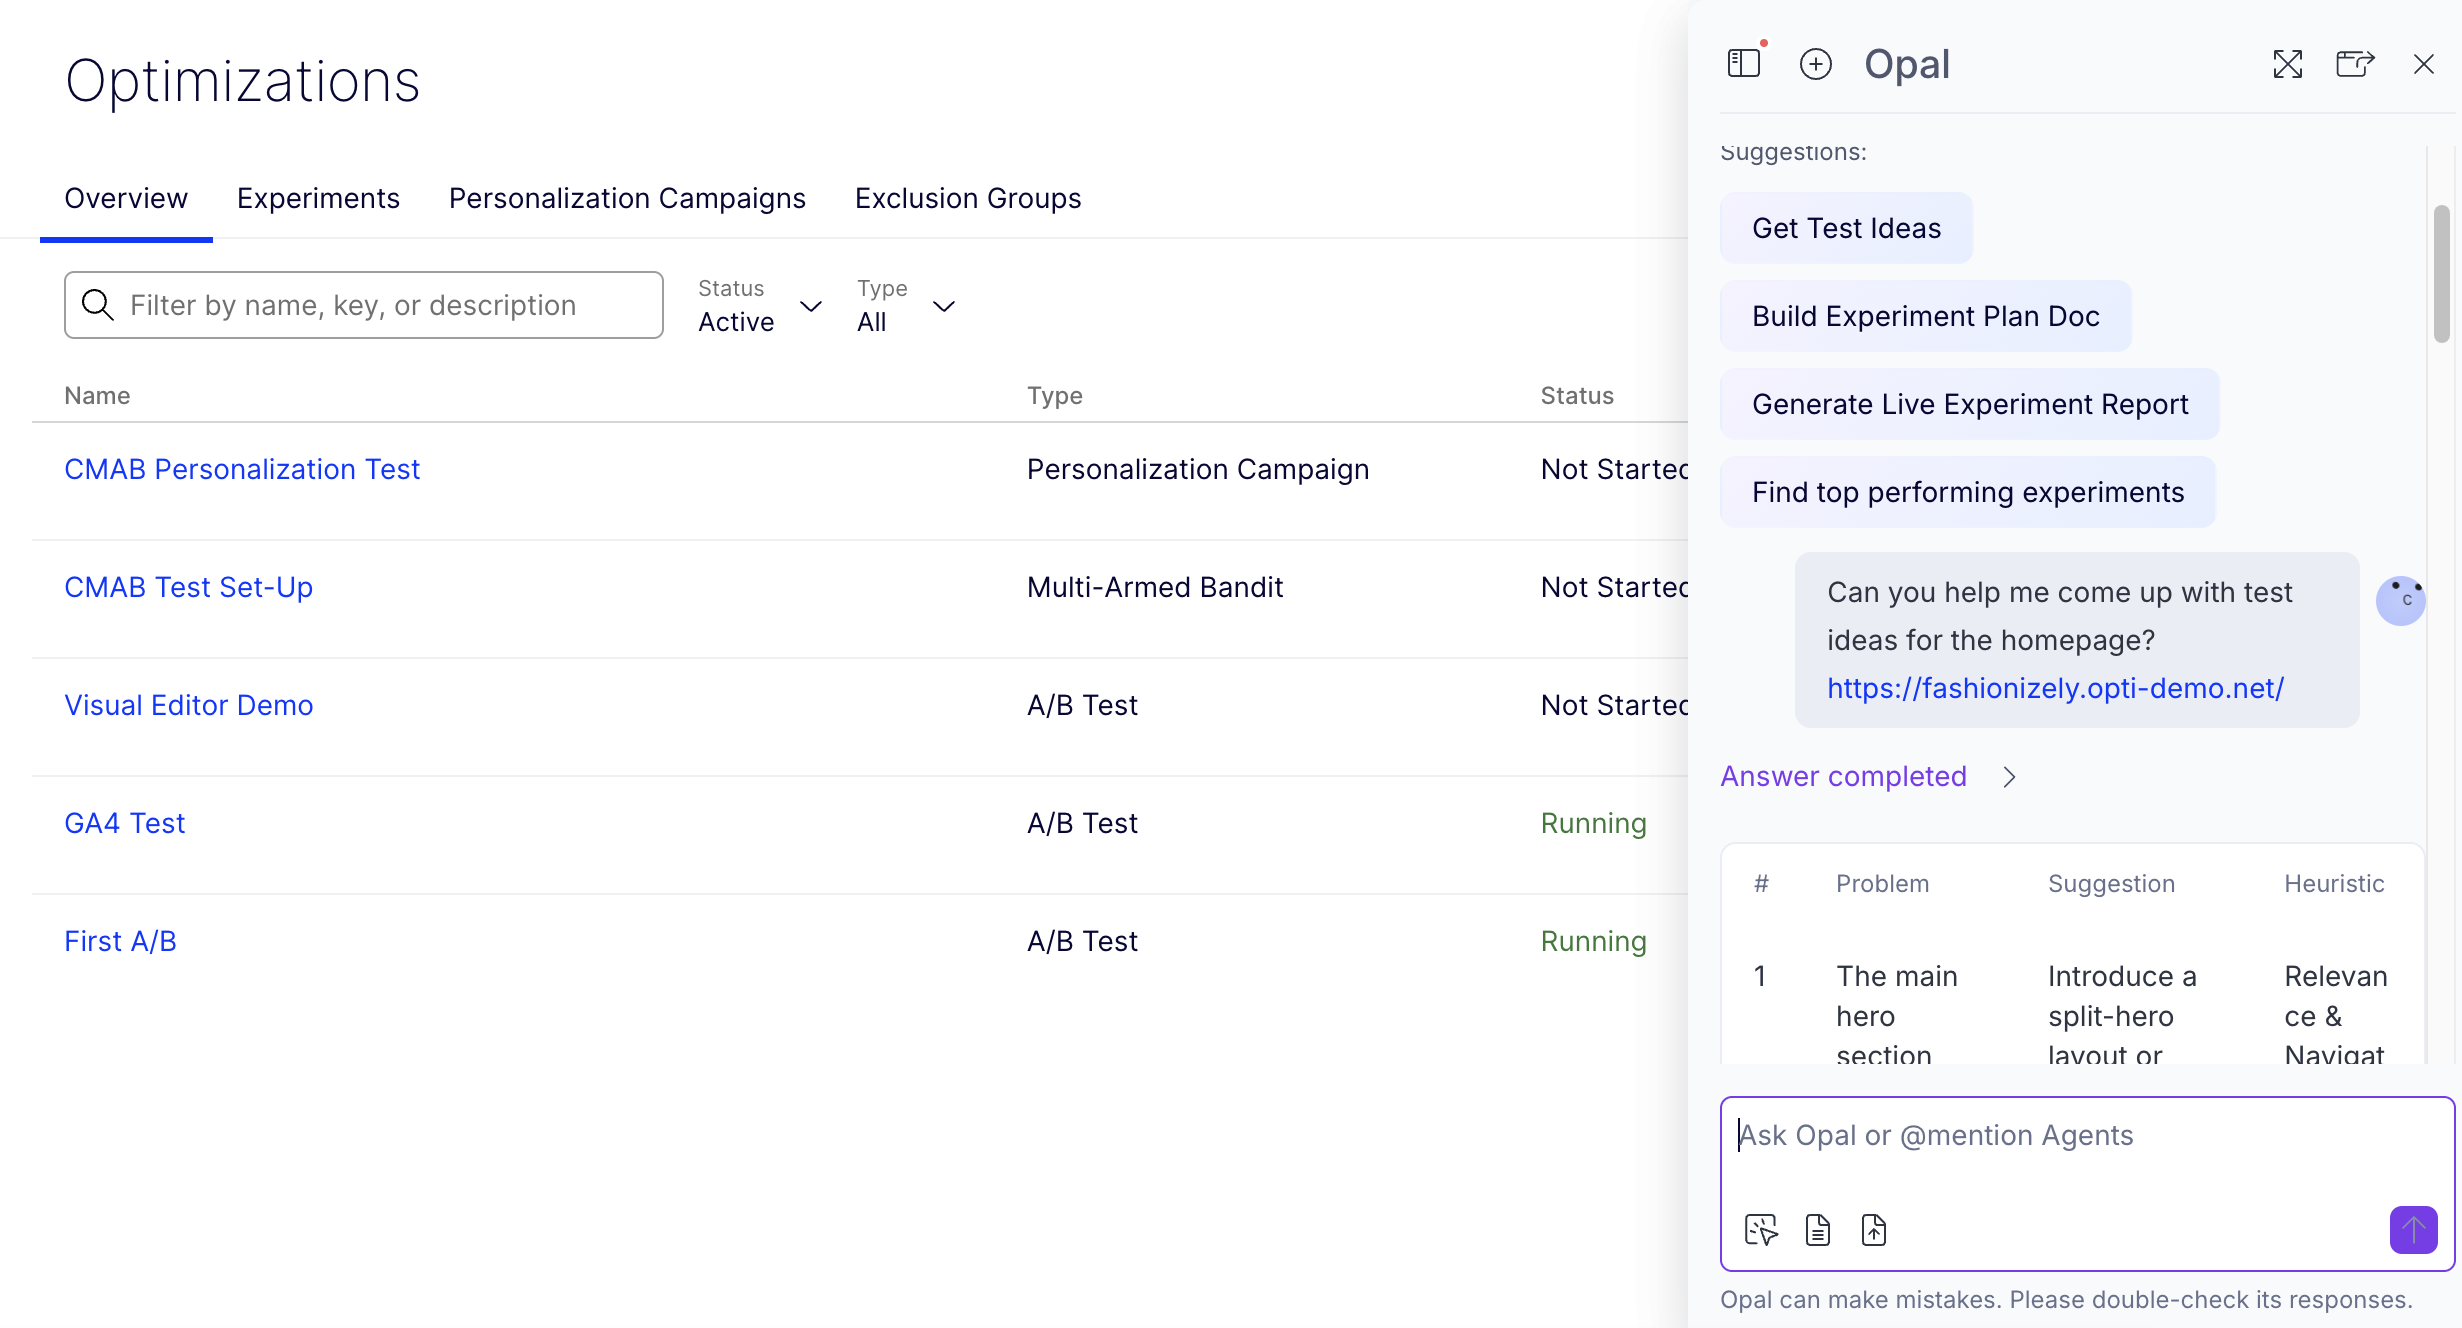Open Opal in separate window icon

point(2355,64)
